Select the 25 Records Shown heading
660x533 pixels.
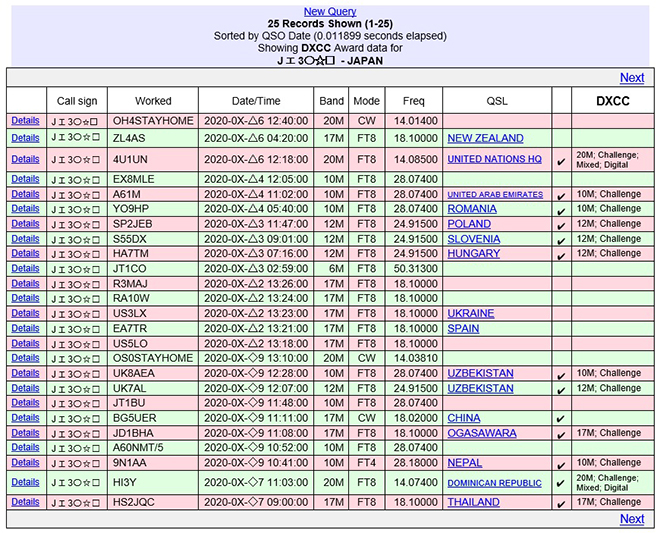tap(330, 24)
